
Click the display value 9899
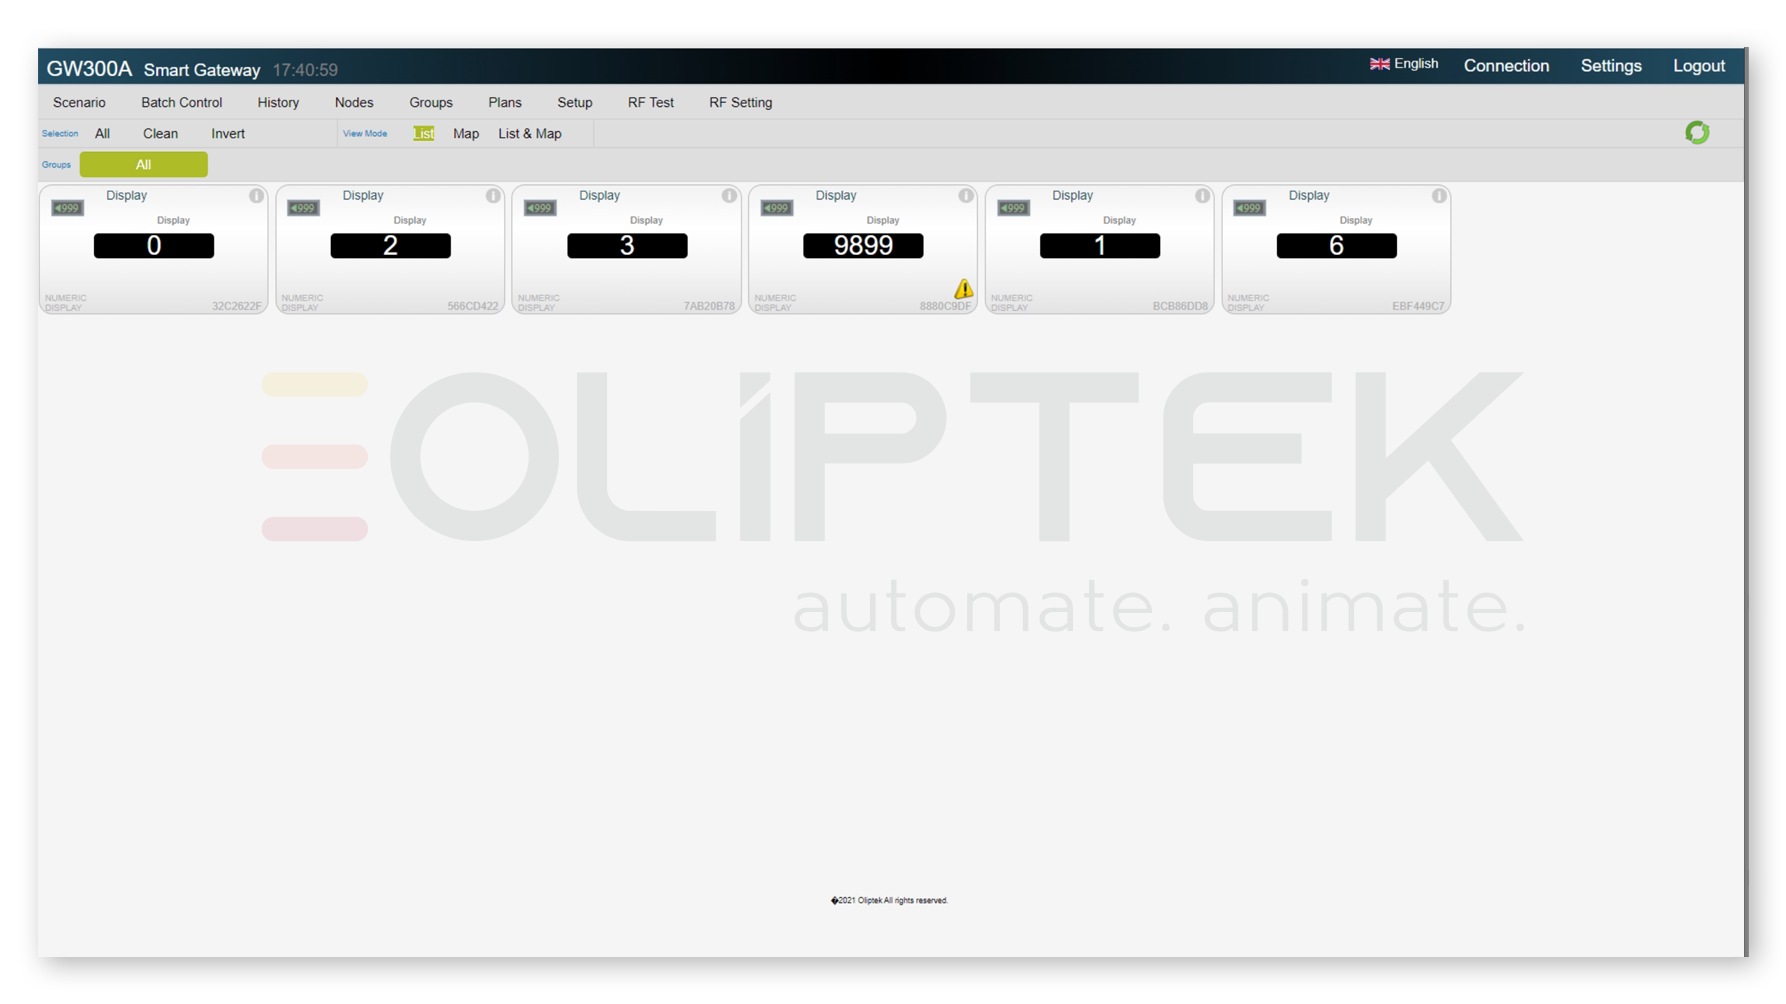863,246
